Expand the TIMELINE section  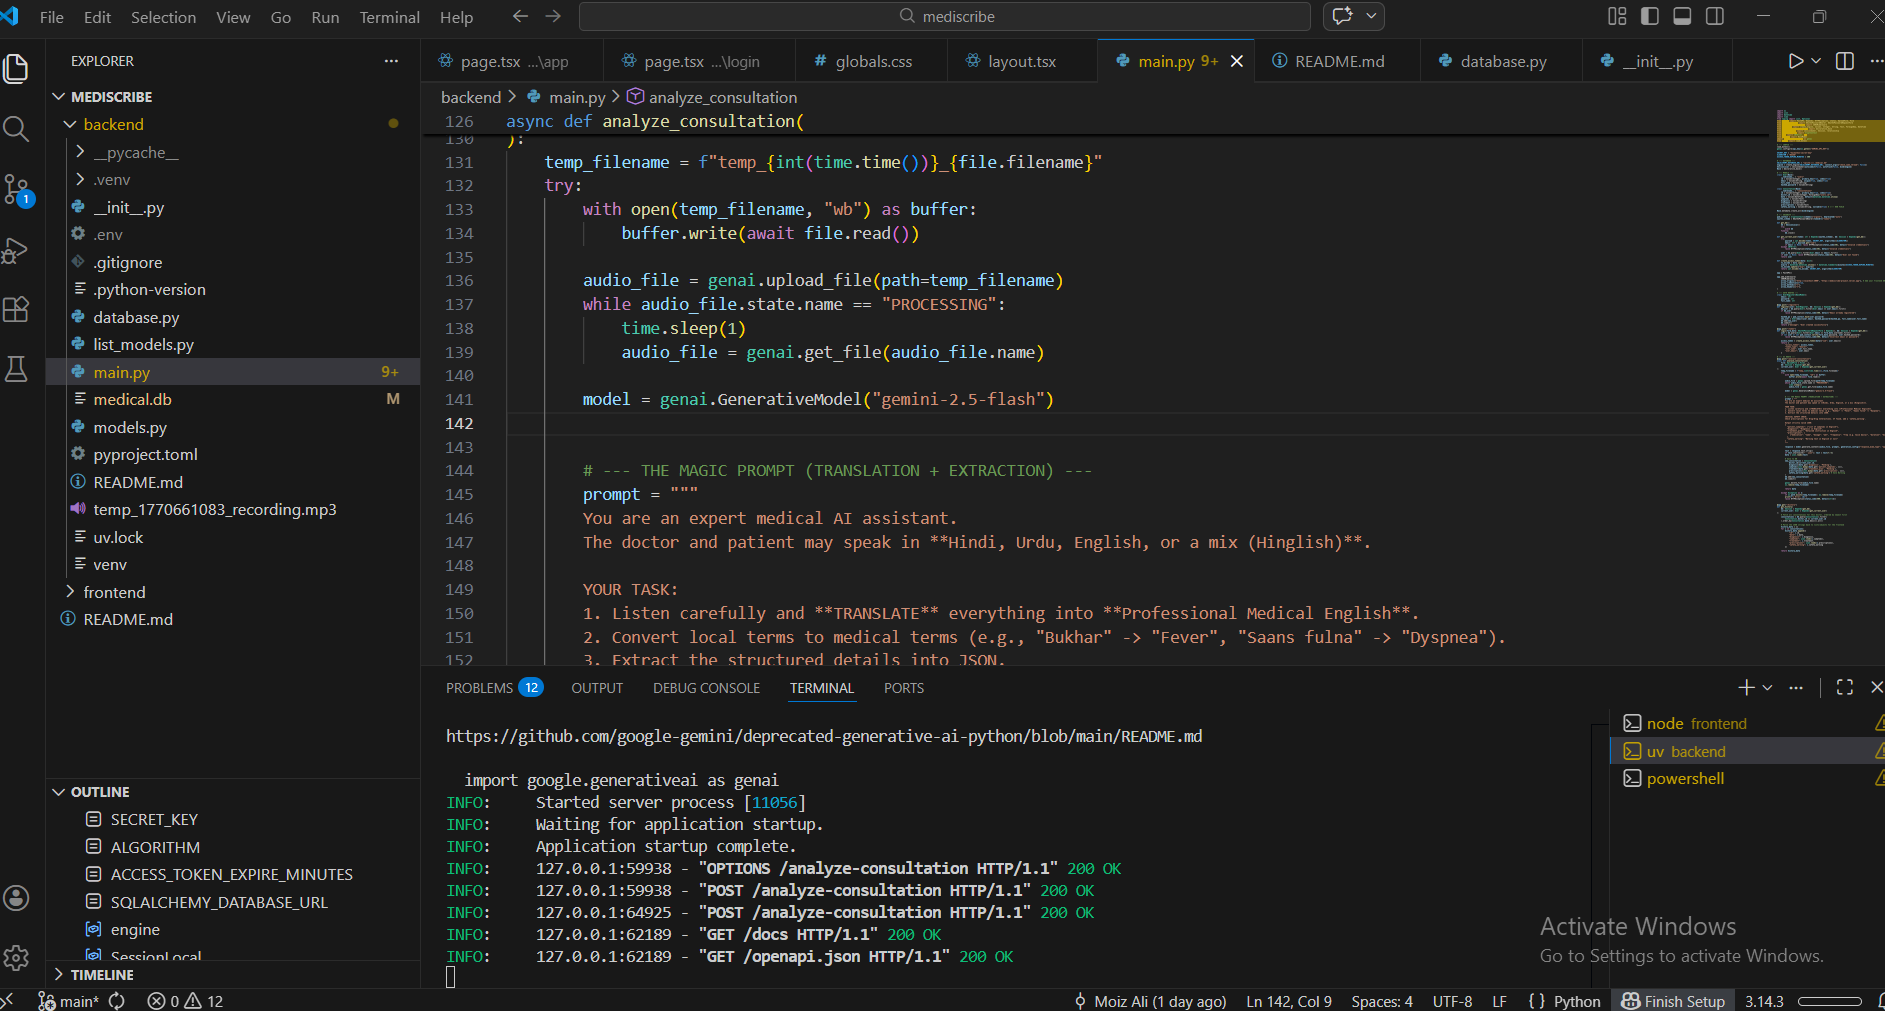click(102, 975)
